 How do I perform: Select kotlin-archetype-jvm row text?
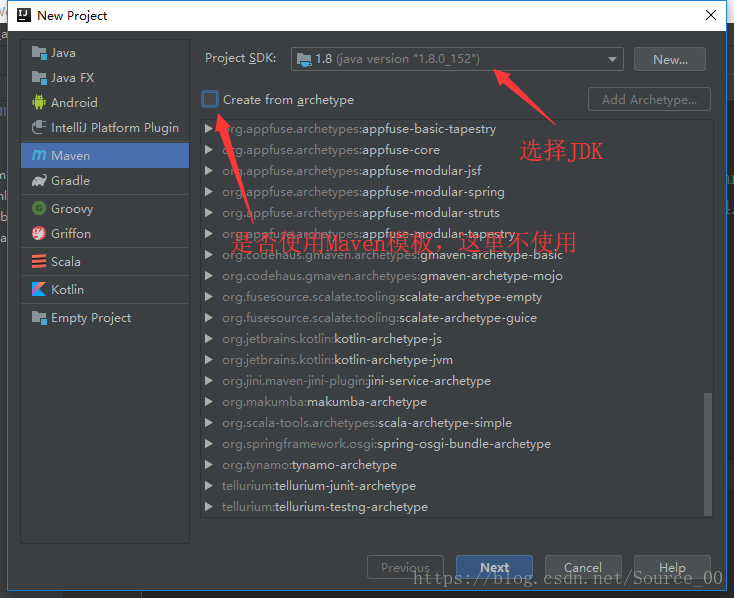tap(338, 360)
